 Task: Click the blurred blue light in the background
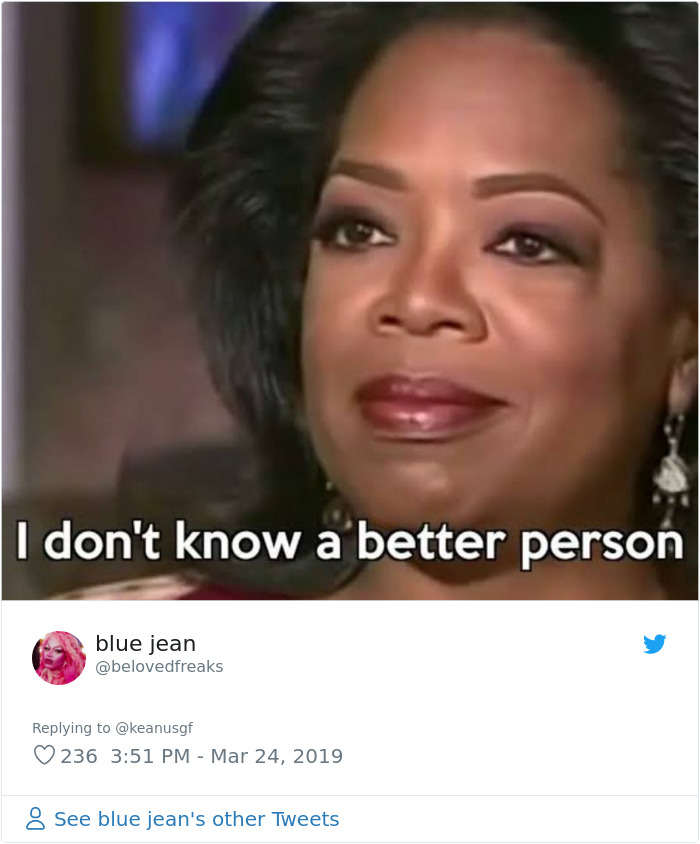point(164,70)
